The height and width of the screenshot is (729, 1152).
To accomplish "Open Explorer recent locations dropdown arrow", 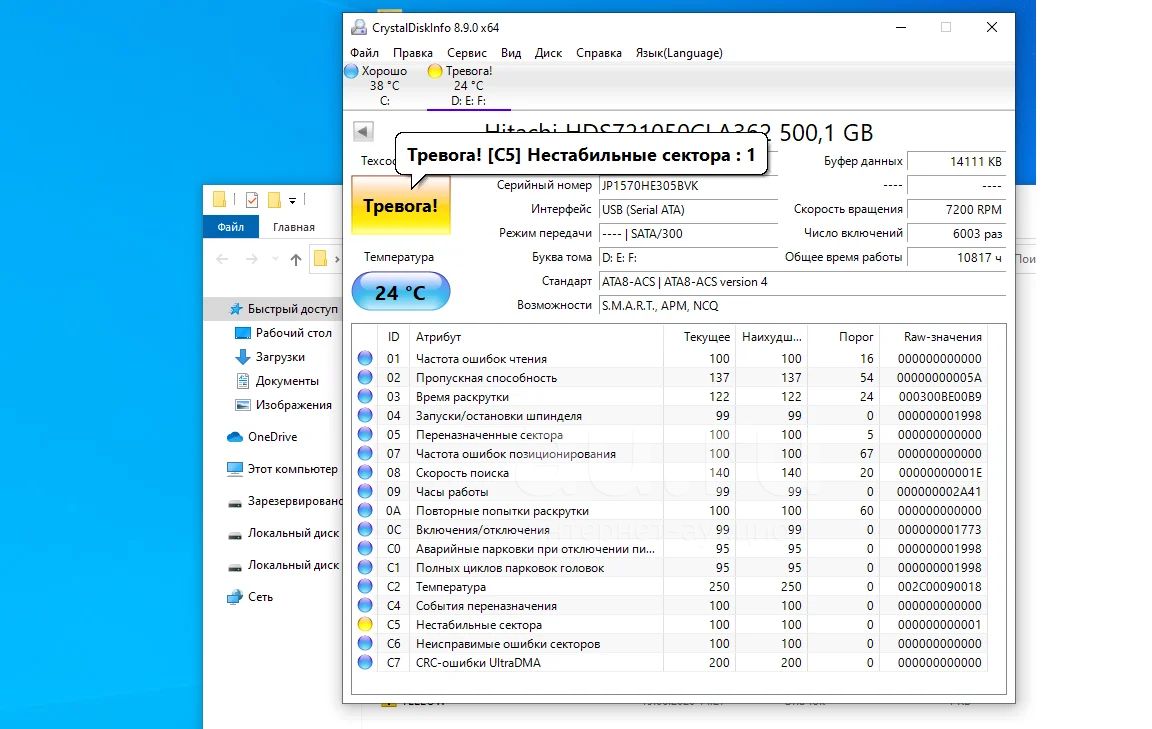I will click(x=275, y=259).
